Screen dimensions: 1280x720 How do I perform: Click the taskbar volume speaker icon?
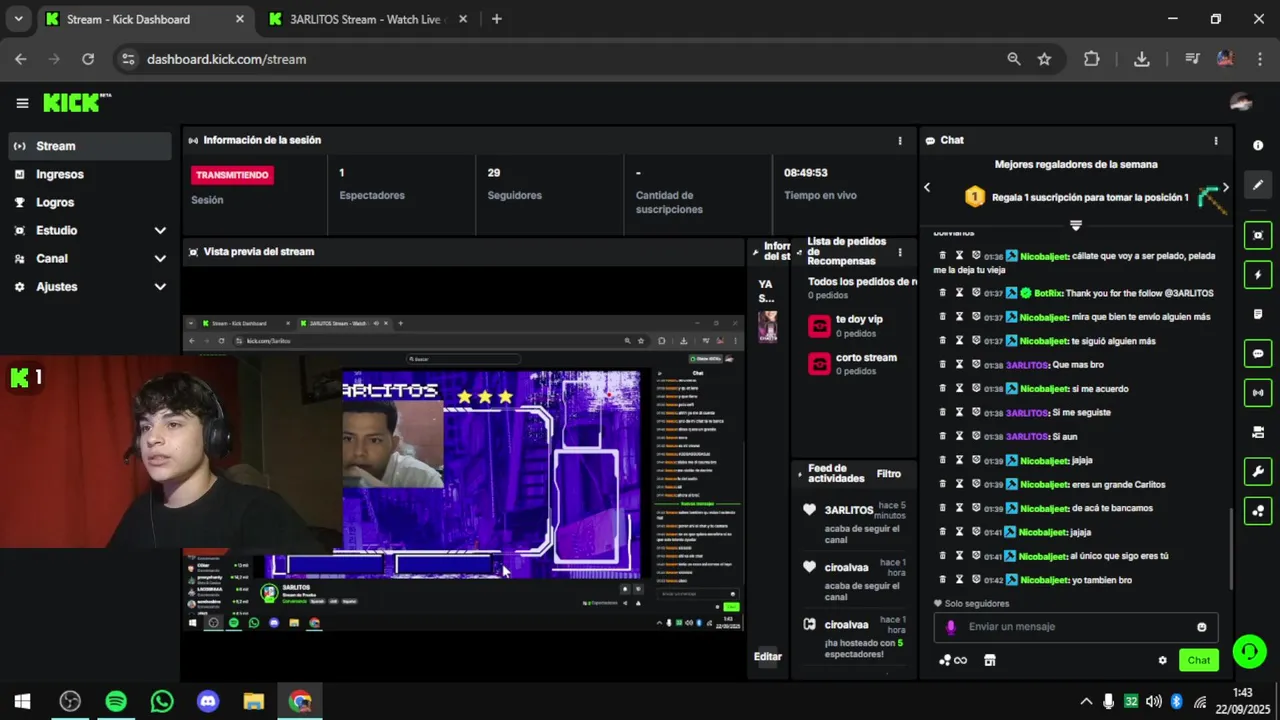click(x=1153, y=701)
